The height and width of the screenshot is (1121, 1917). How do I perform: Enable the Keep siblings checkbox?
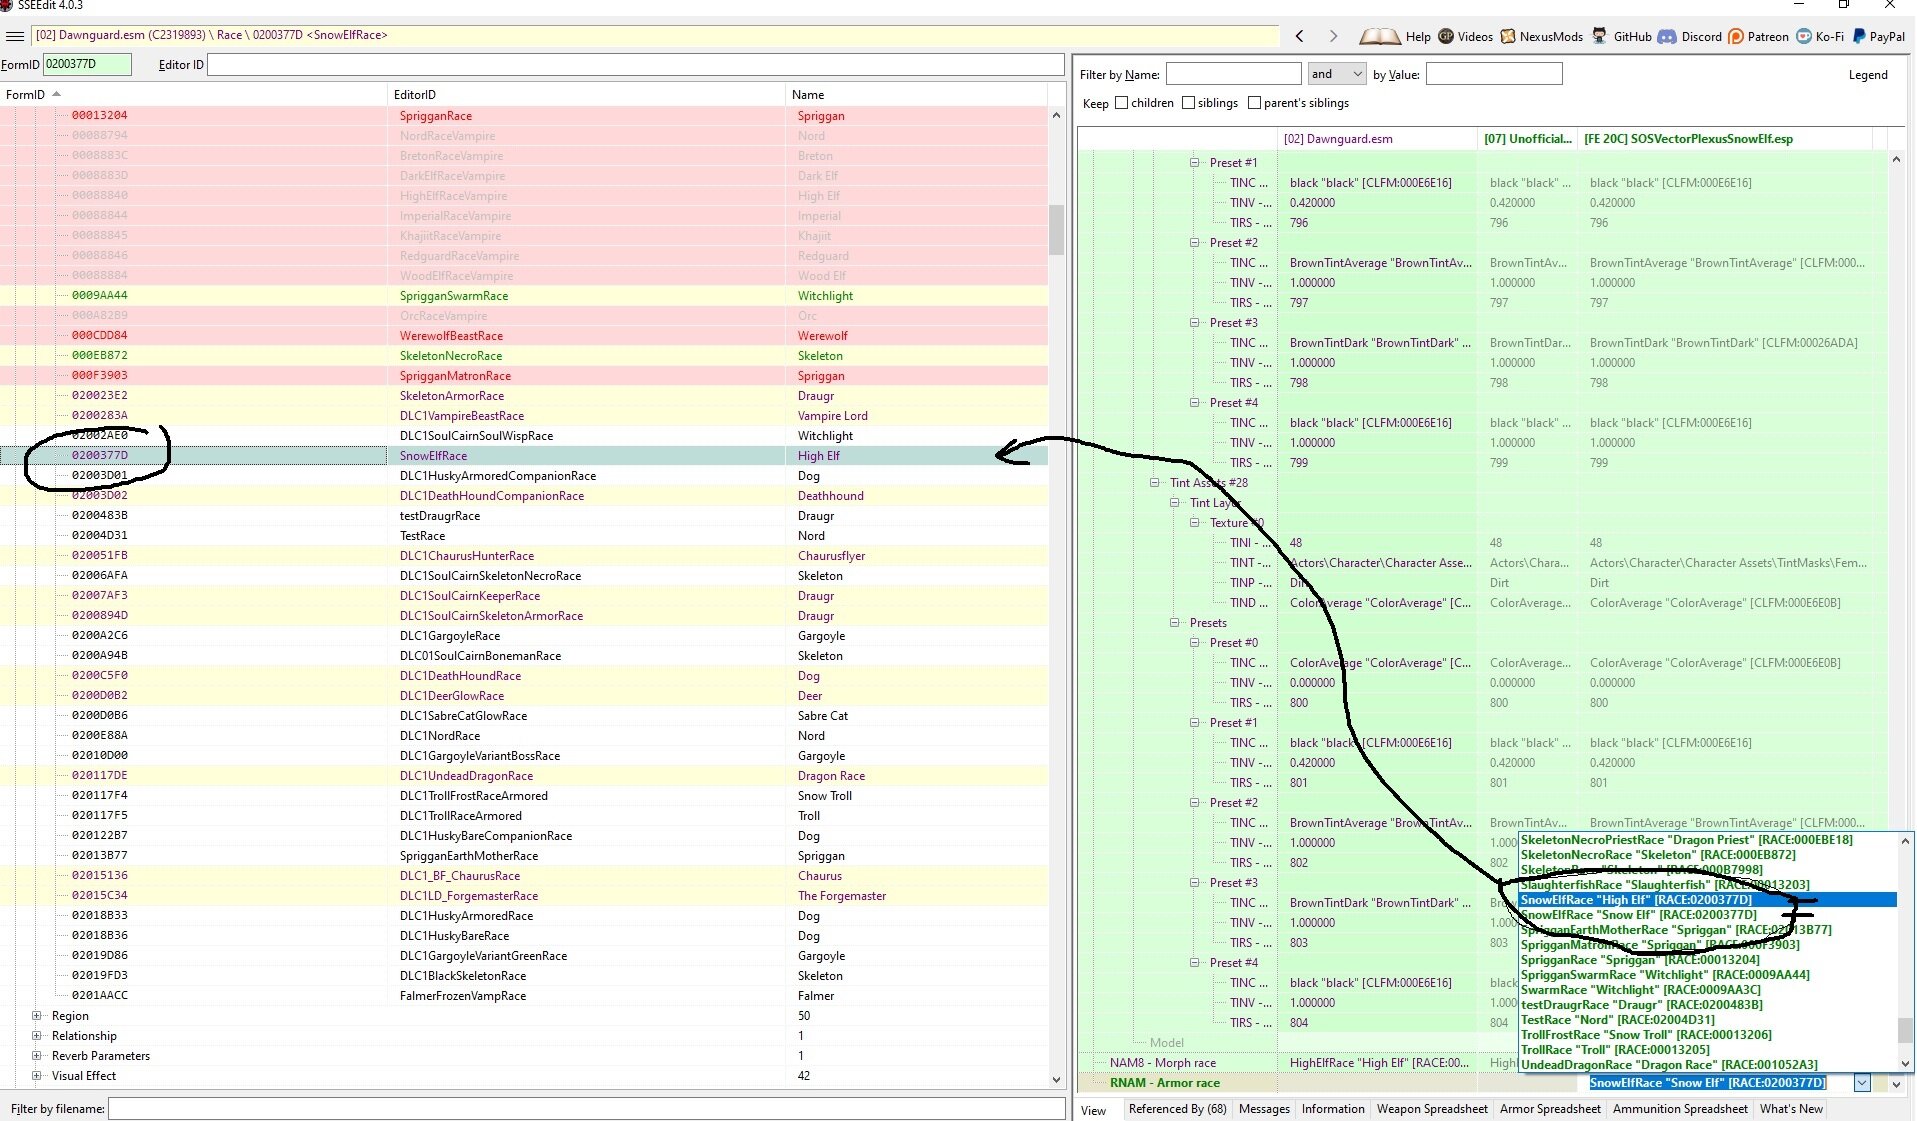click(1188, 103)
